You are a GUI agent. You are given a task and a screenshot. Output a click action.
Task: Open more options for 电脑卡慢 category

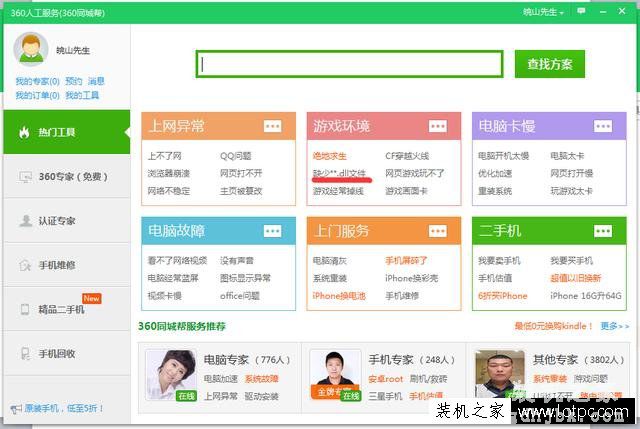[603, 126]
